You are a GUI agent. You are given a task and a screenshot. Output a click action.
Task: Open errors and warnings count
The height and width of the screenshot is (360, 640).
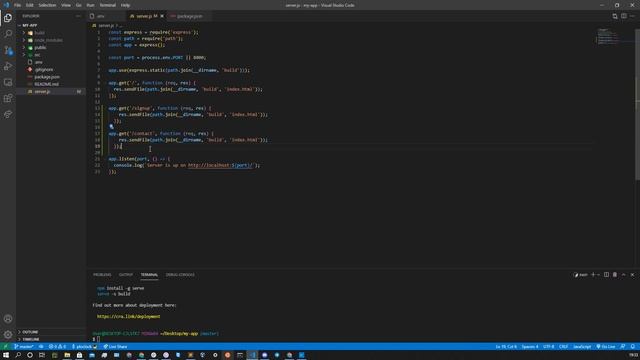[x=57, y=347]
